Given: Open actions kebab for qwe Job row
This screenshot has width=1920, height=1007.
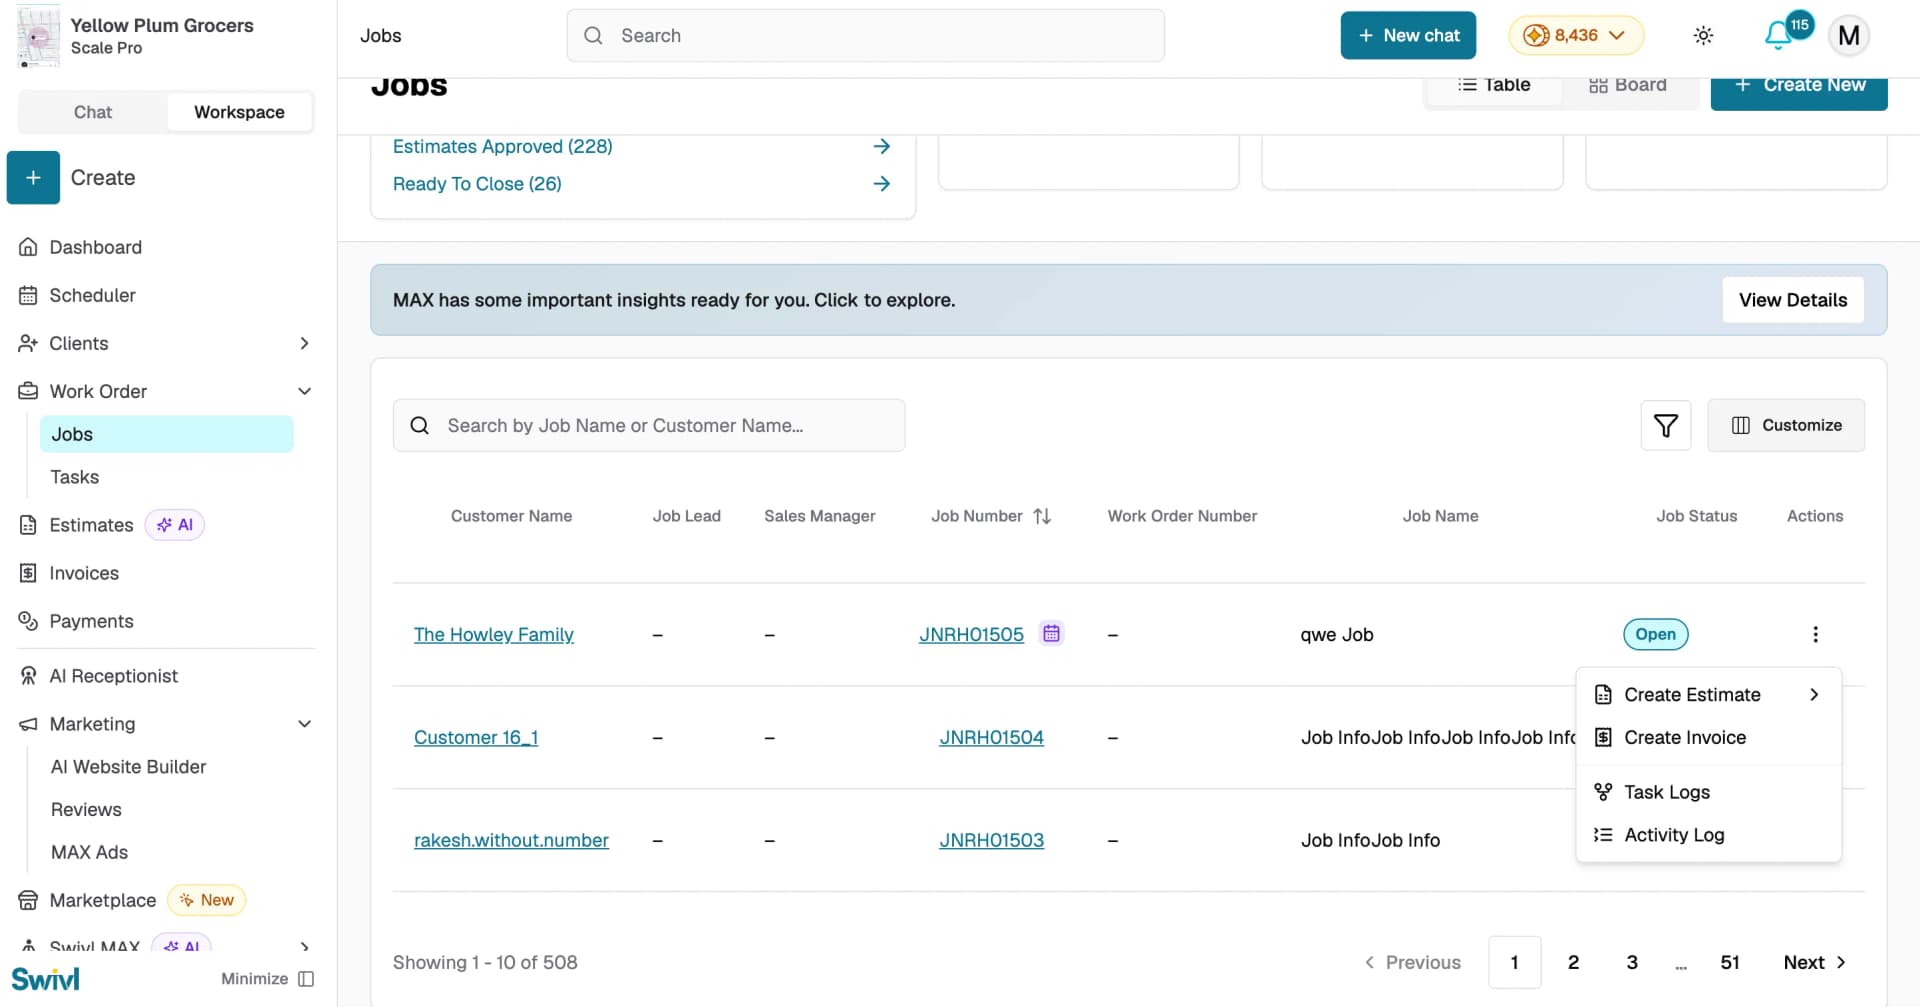Looking at the screenshot, I should click(1815, 634).
